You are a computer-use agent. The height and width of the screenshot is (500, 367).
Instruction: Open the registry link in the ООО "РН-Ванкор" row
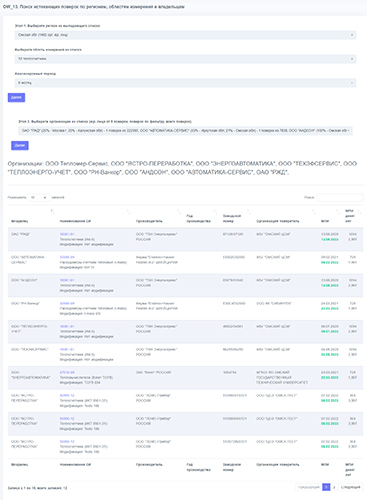[x=67, y=303]
